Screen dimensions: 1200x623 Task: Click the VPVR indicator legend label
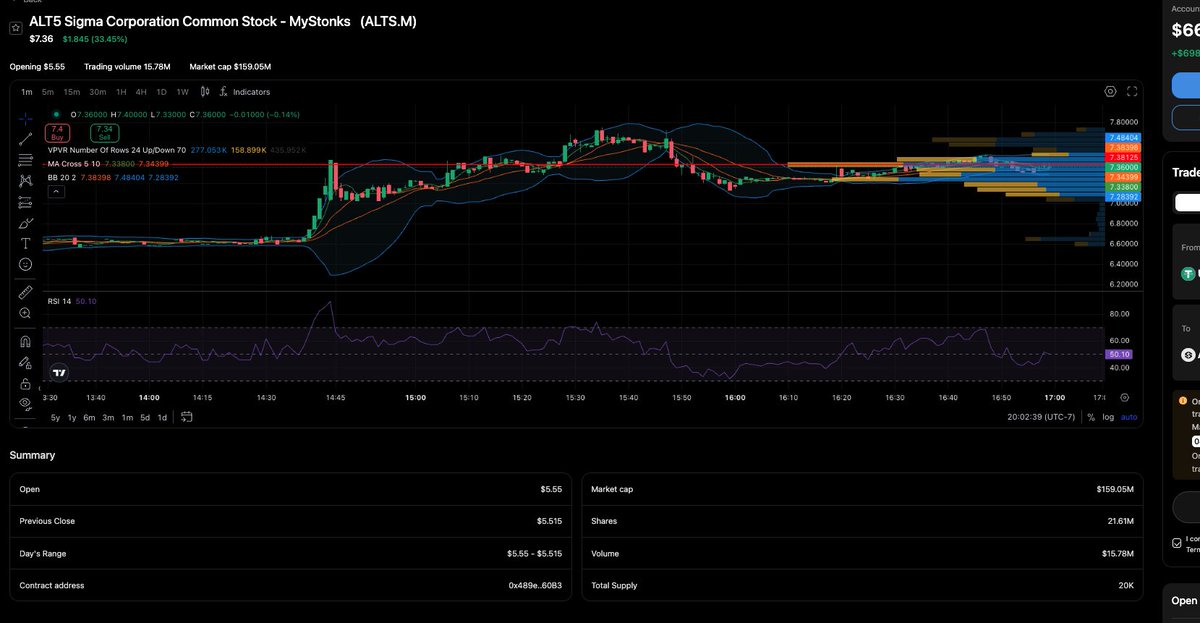point(116,149)
